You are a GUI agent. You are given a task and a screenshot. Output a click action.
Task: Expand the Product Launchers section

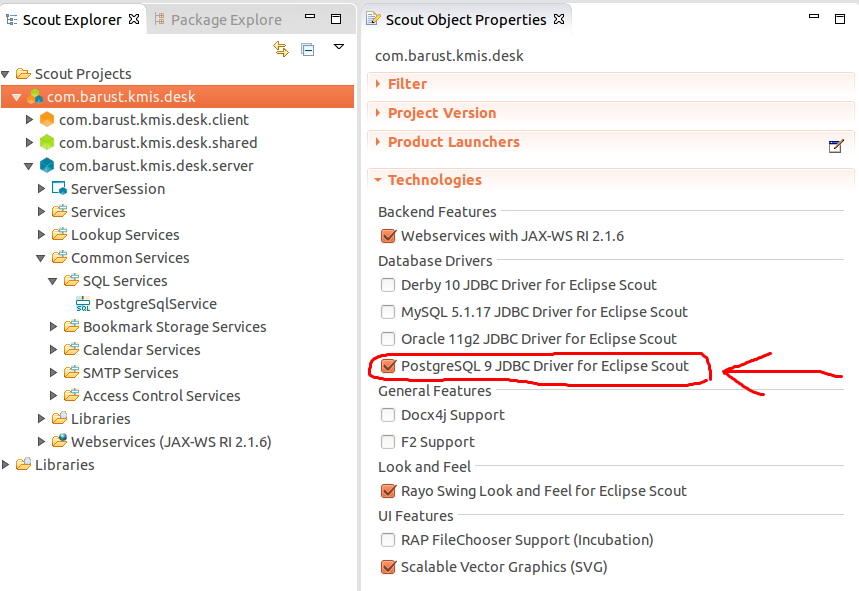pyautogui.click(x=378, y=142)
